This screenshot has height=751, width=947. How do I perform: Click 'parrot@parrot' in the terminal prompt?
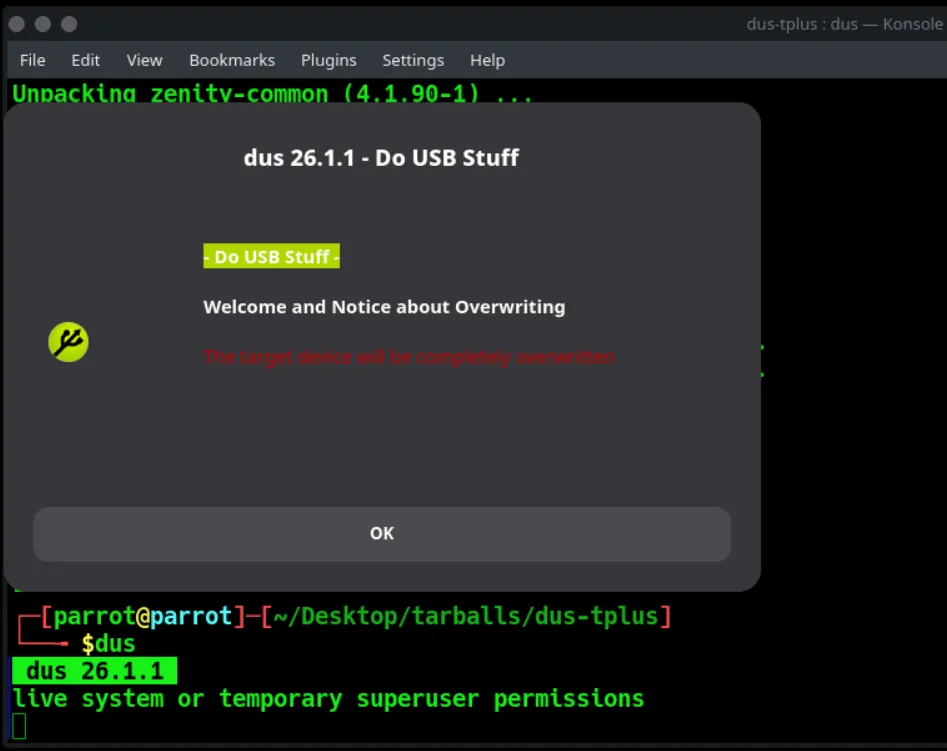tap(143, 616)
